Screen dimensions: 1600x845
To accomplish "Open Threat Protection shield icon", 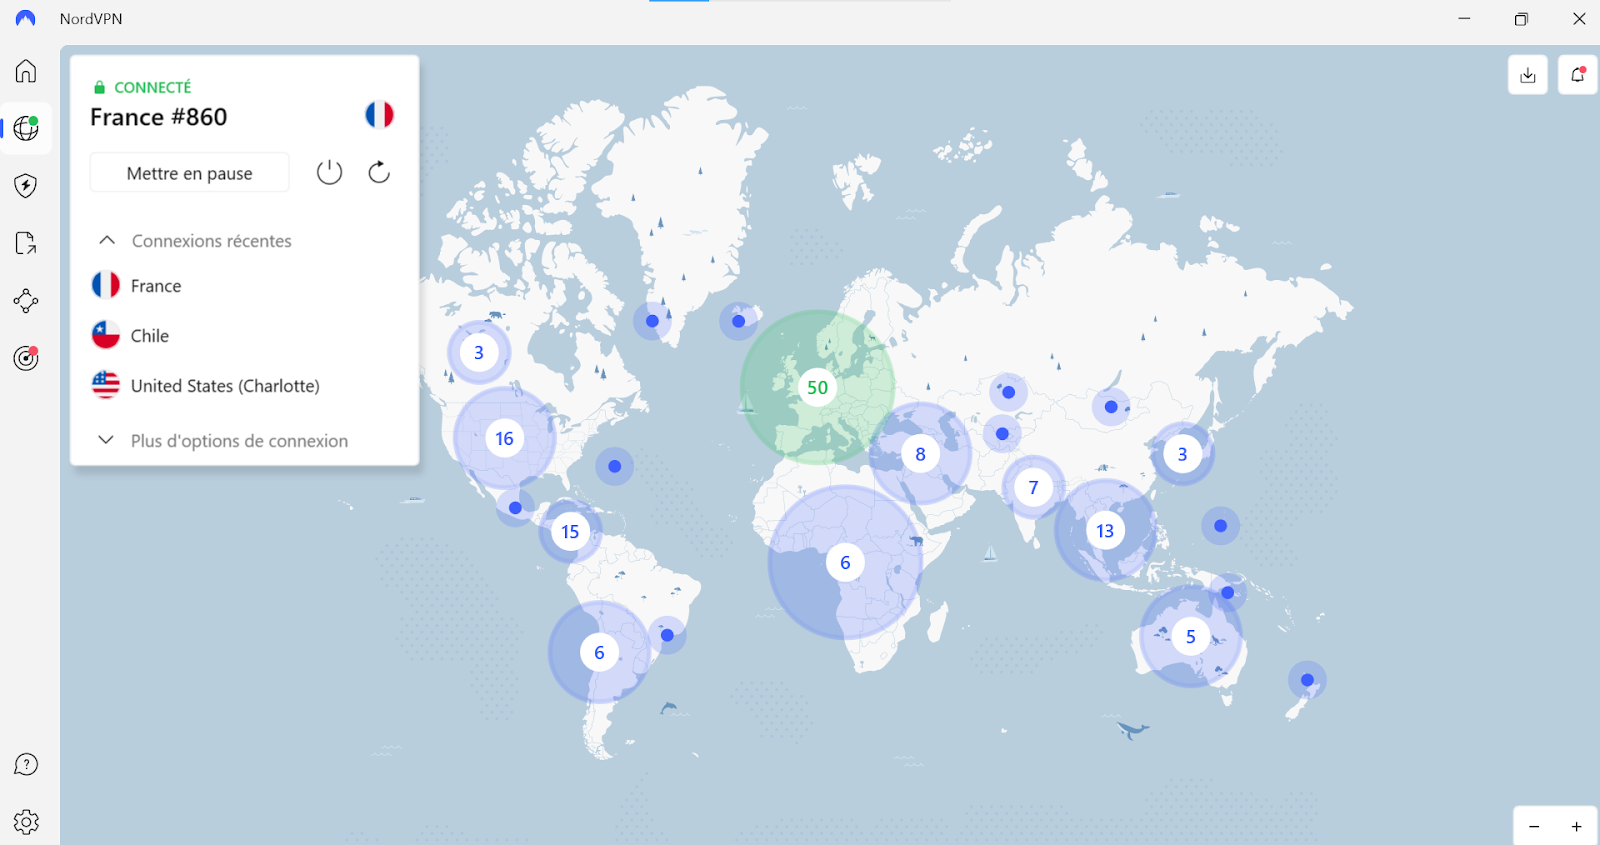I will pyautogui.click(x=26, y=186).
